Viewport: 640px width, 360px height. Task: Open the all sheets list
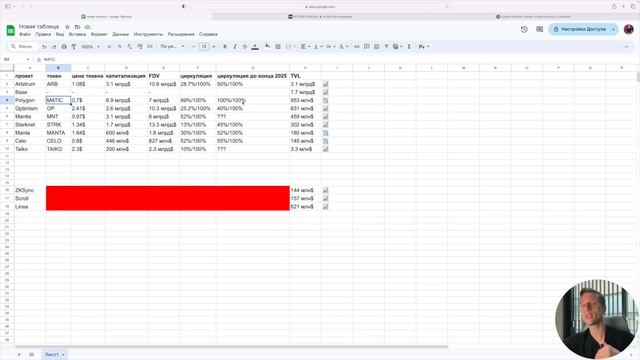click(x=31, y=354)
